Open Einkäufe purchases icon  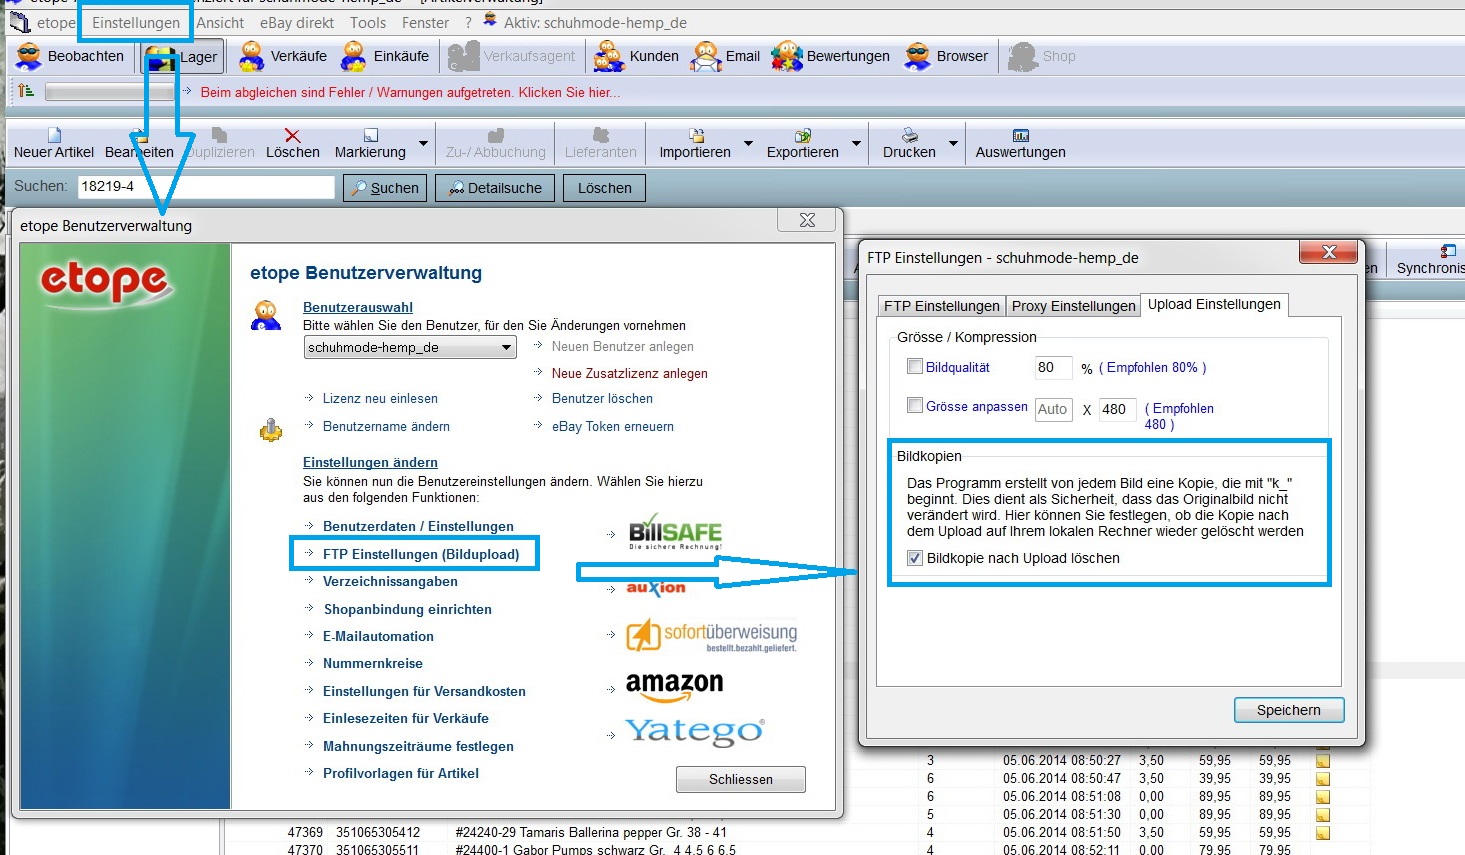click(x=354, y=57)
